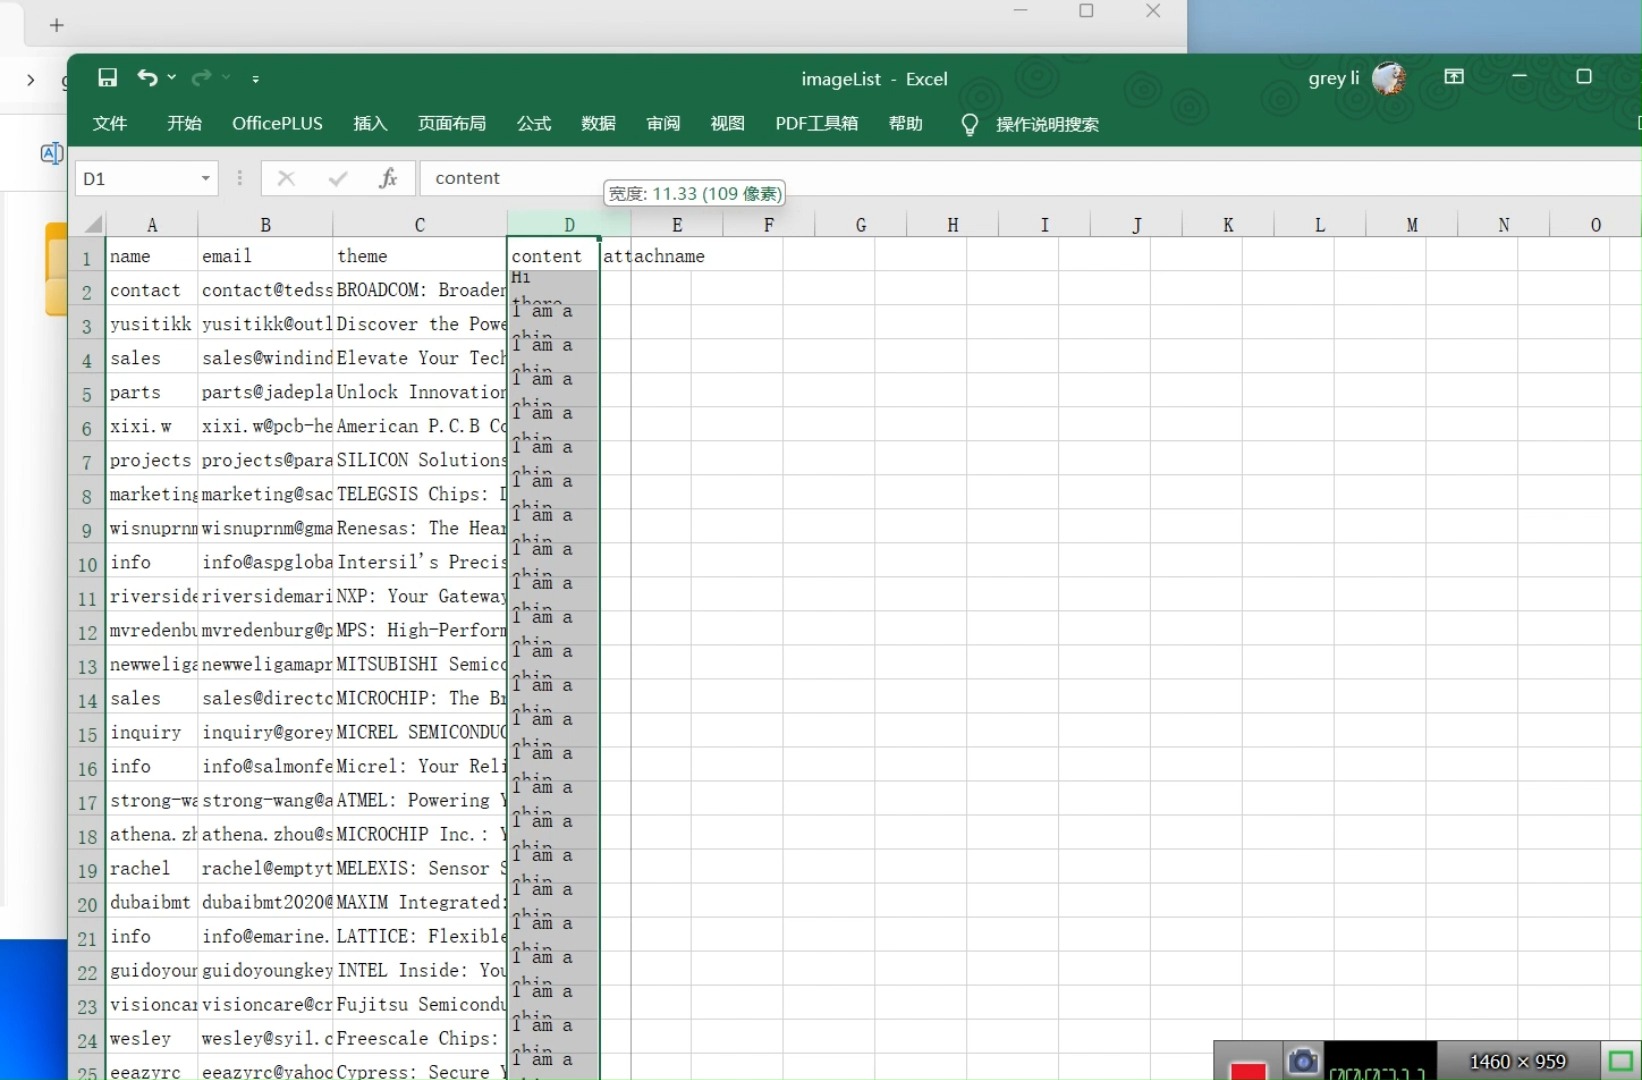Select row 10 header
Screen dimensions: 1642x1080
(87, 564)
